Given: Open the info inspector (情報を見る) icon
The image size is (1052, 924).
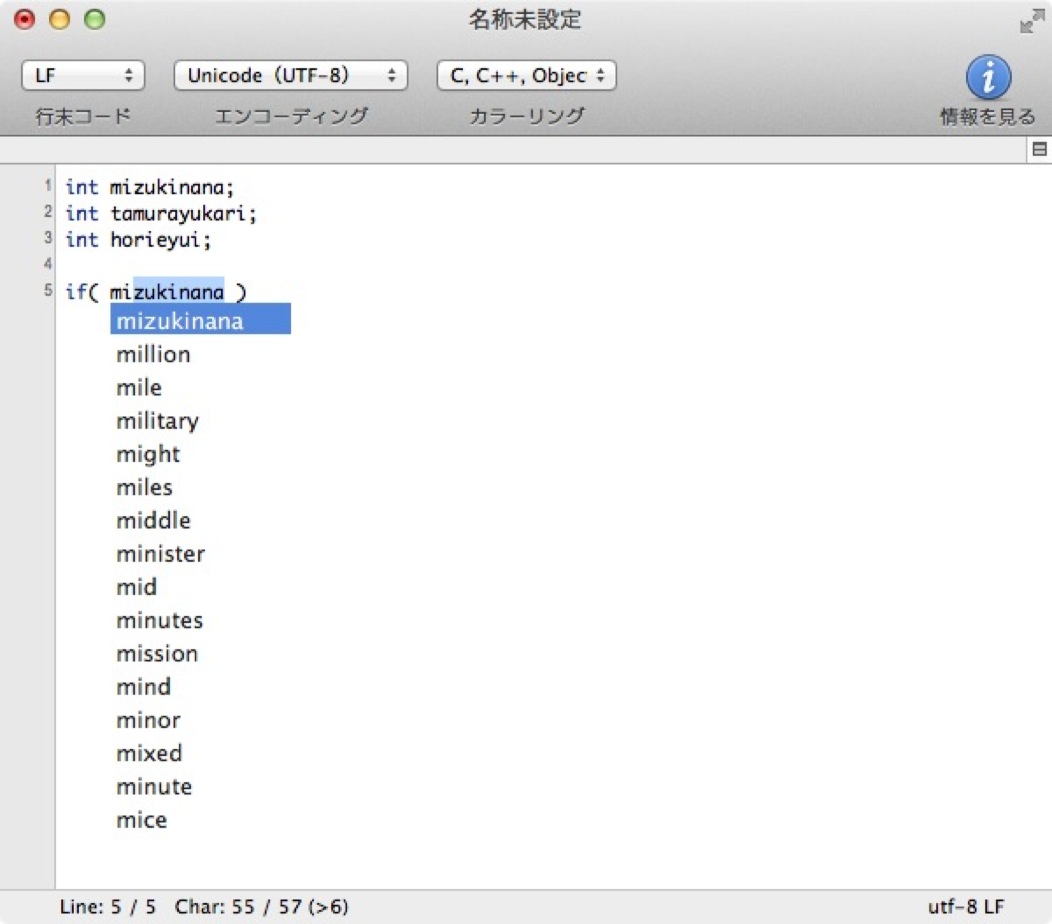Looking at the screenshot, I should (x=988, y=77).
